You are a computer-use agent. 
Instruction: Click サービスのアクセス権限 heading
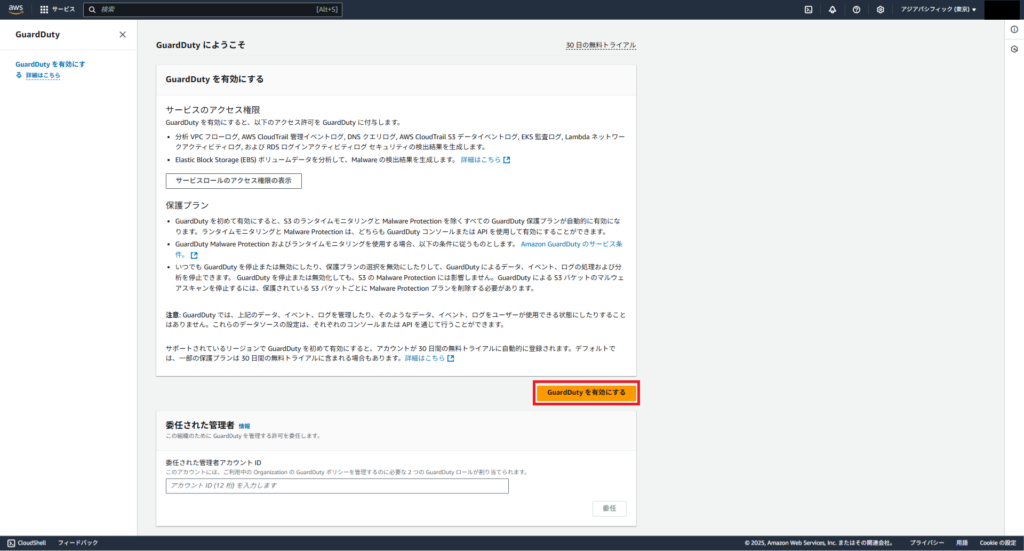(213, 110)
